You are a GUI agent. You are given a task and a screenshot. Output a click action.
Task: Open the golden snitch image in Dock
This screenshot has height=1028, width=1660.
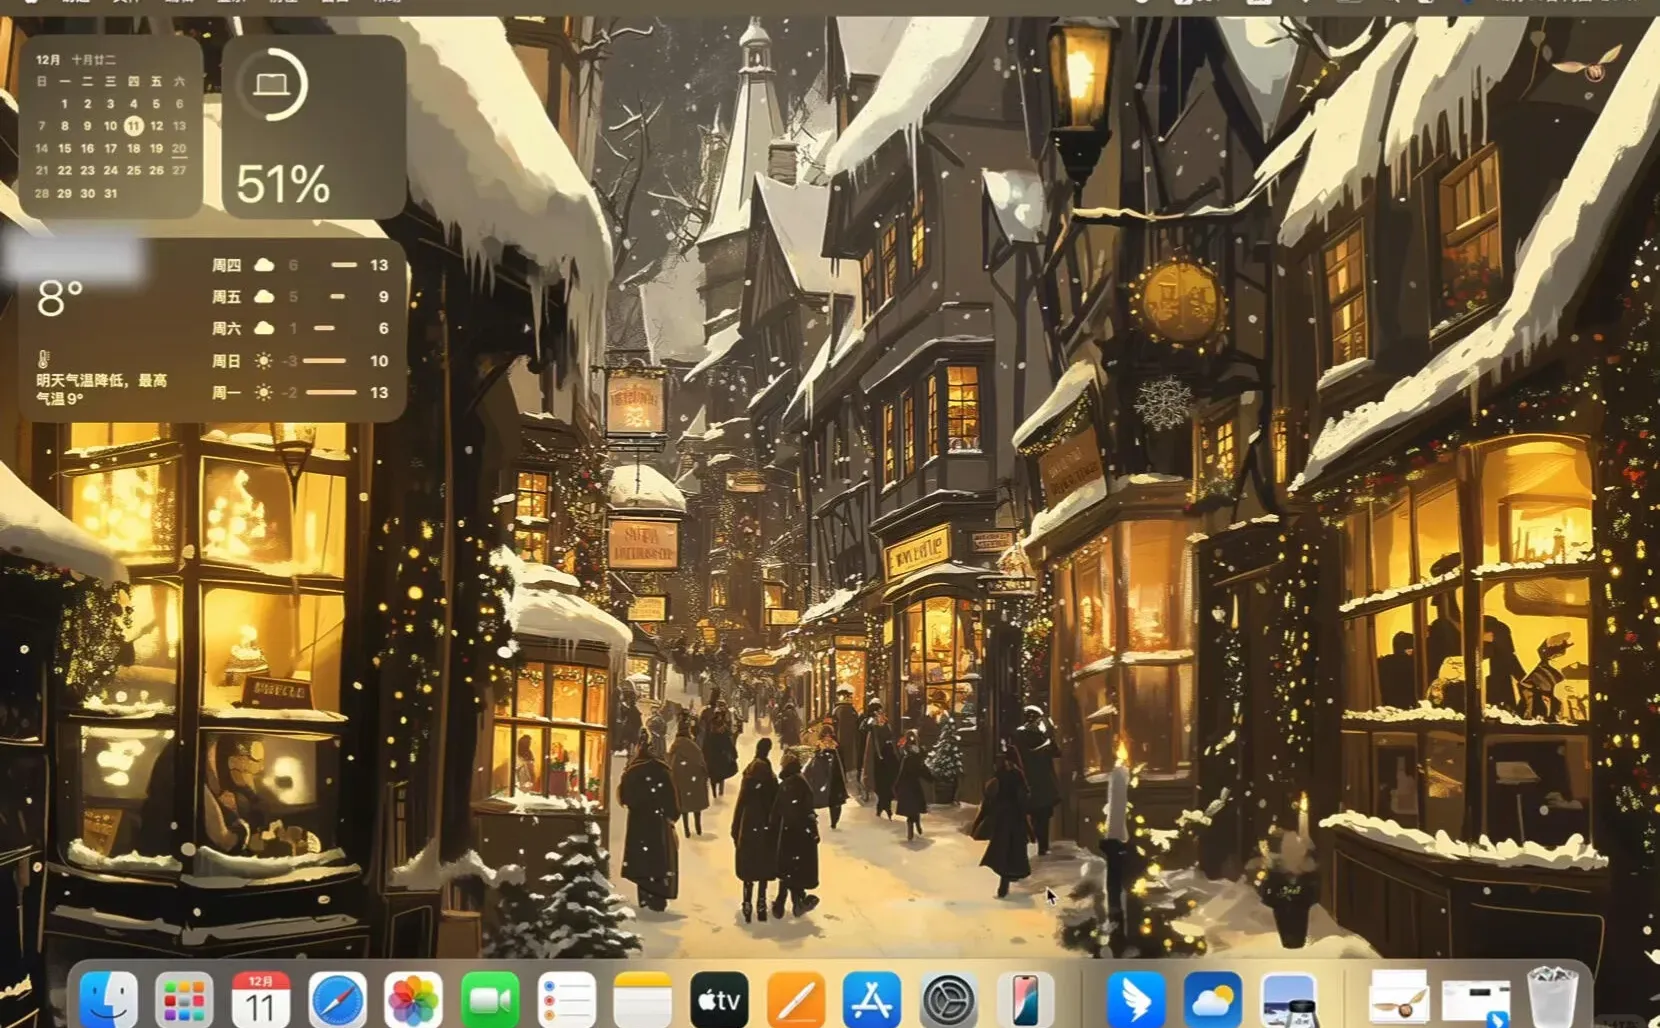pyautogui.click(x=1399, y=997)
